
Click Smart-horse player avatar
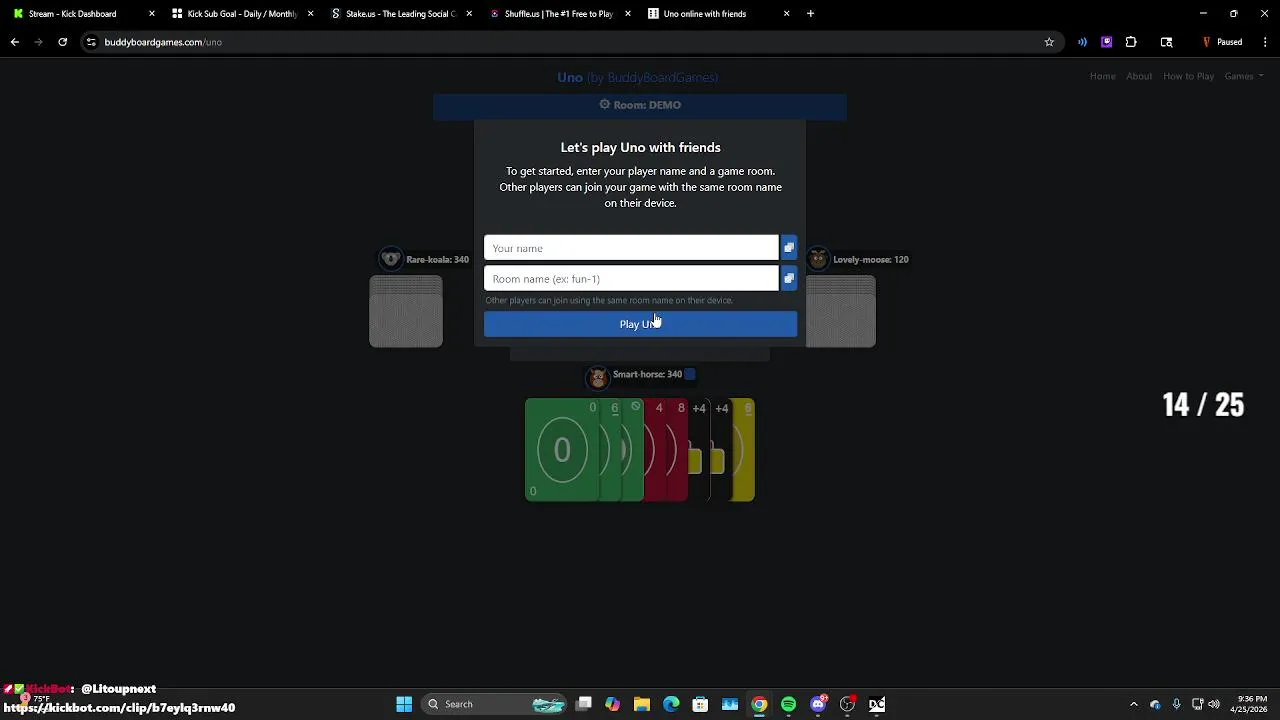point(598,377)
